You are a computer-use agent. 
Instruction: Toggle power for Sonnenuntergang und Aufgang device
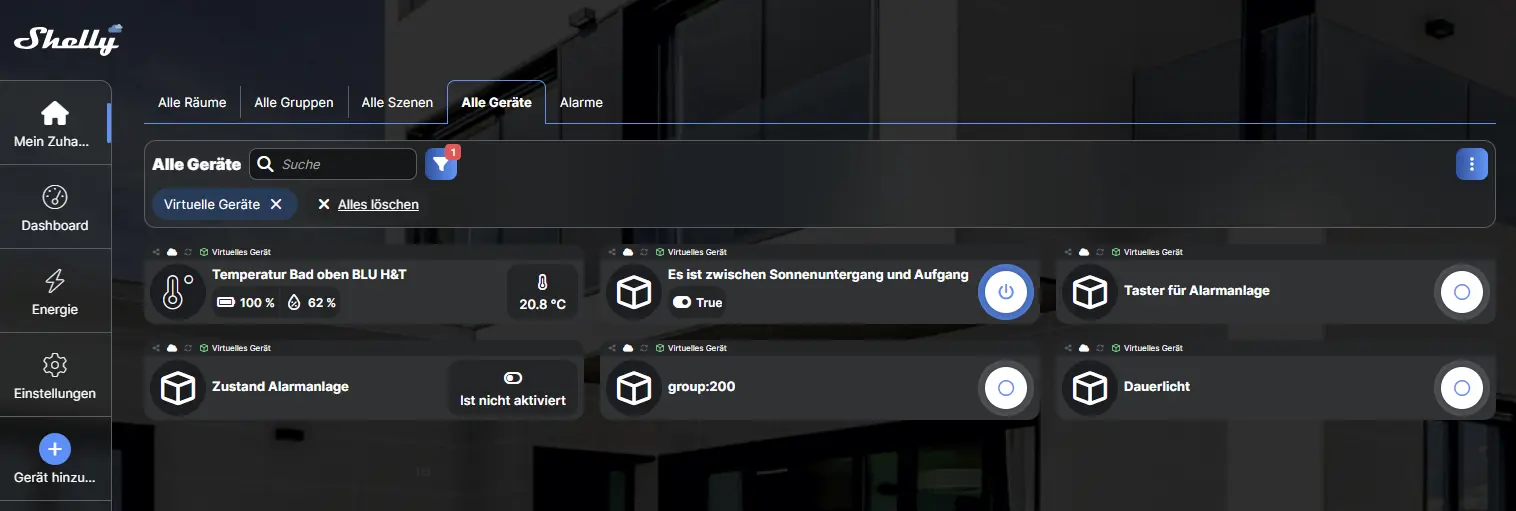click(1006, 292)
